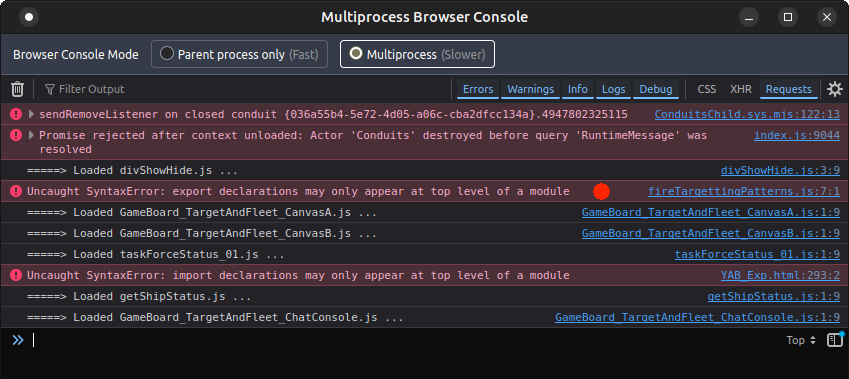Toggle the Warnings filter
The image size is (849, 379).
click(531, 89)
